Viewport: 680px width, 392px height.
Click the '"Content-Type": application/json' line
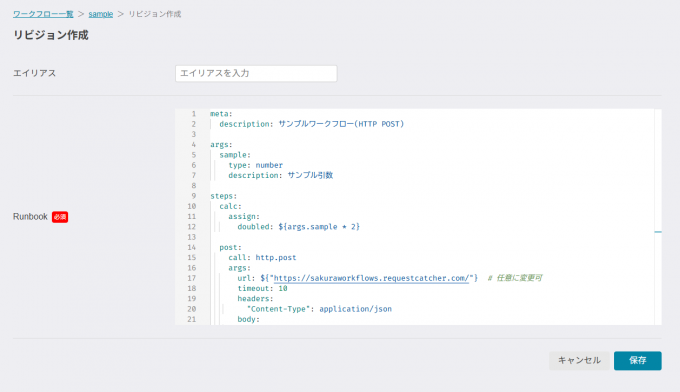tap(319, 309)
